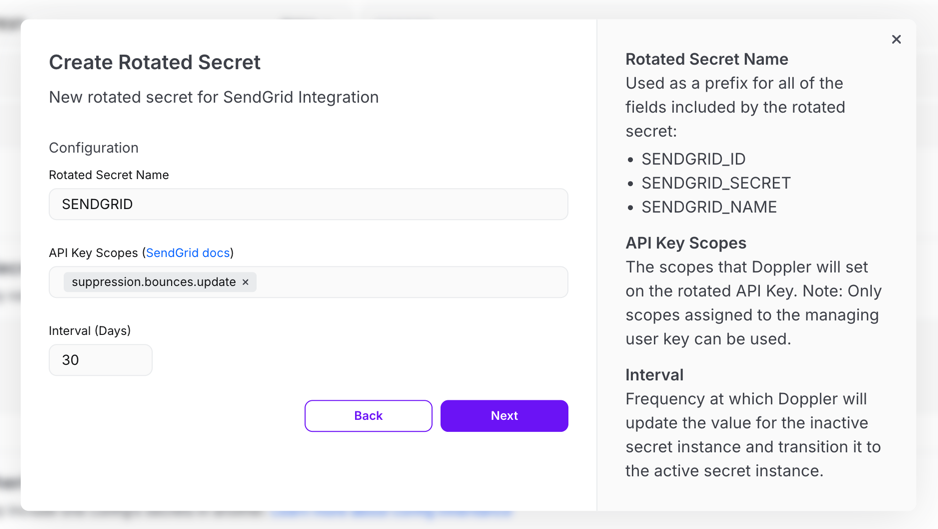The image size is (938, 529).
Task: Proceed with the Next button
Action: pyautogui.click(x=504, y=416)
